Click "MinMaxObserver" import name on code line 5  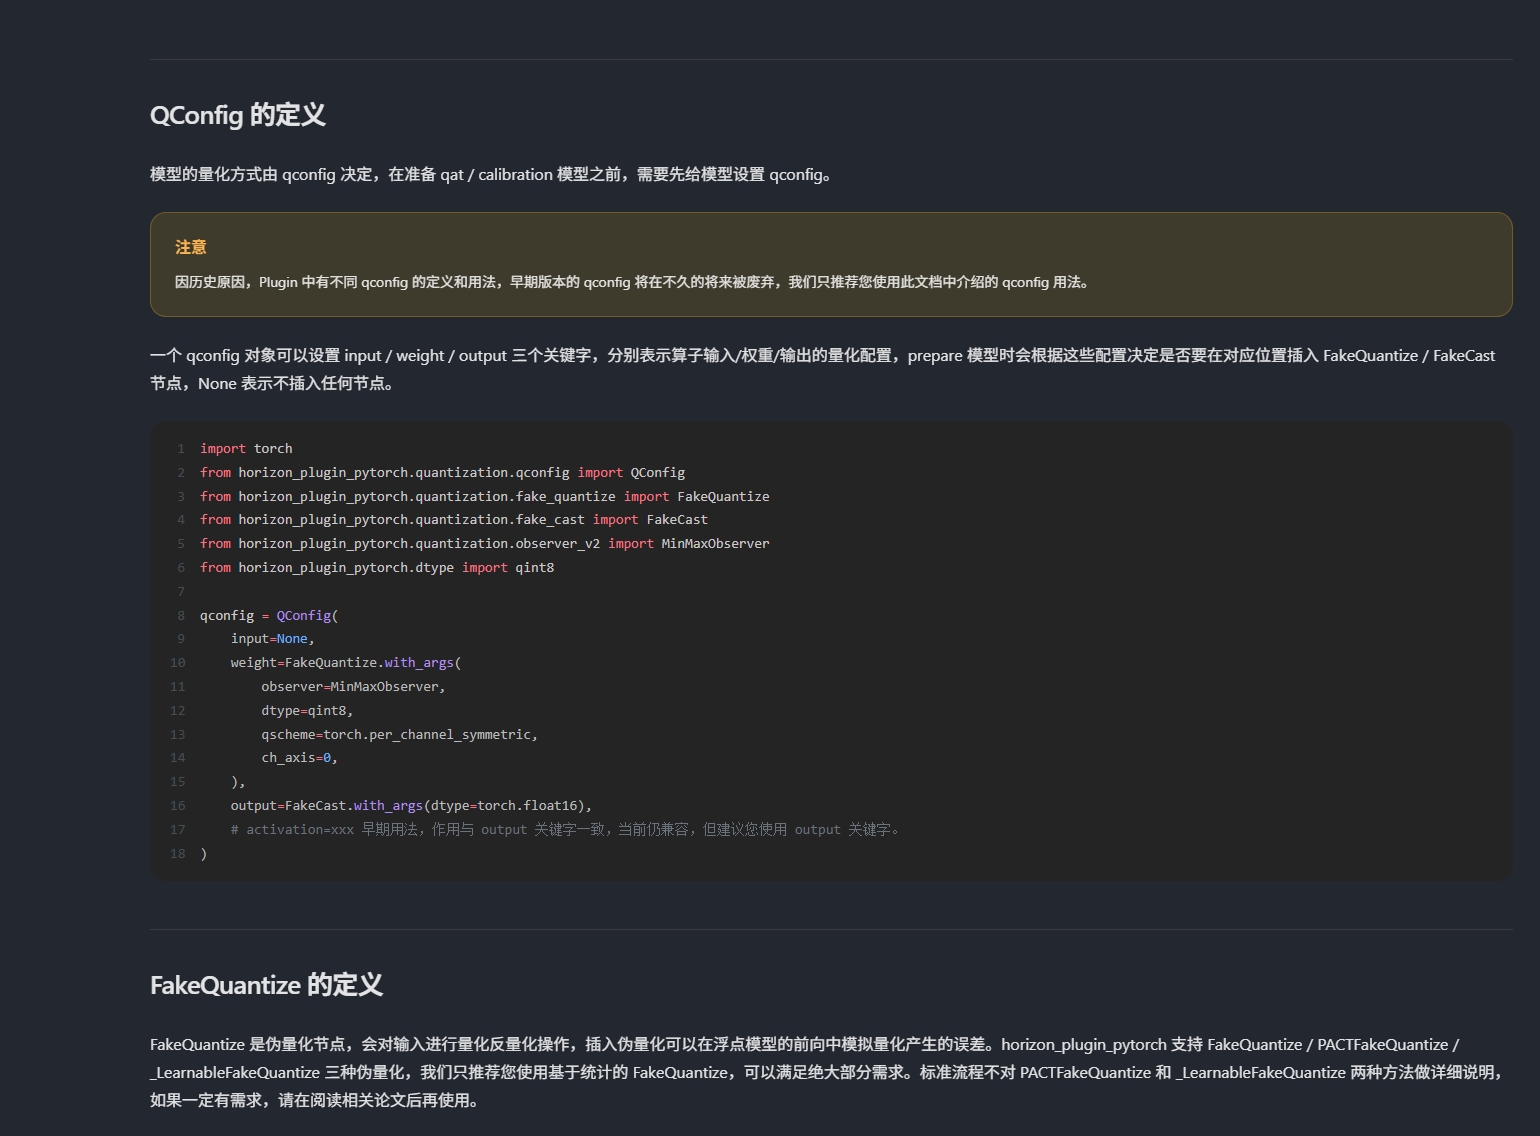point(715,544)
